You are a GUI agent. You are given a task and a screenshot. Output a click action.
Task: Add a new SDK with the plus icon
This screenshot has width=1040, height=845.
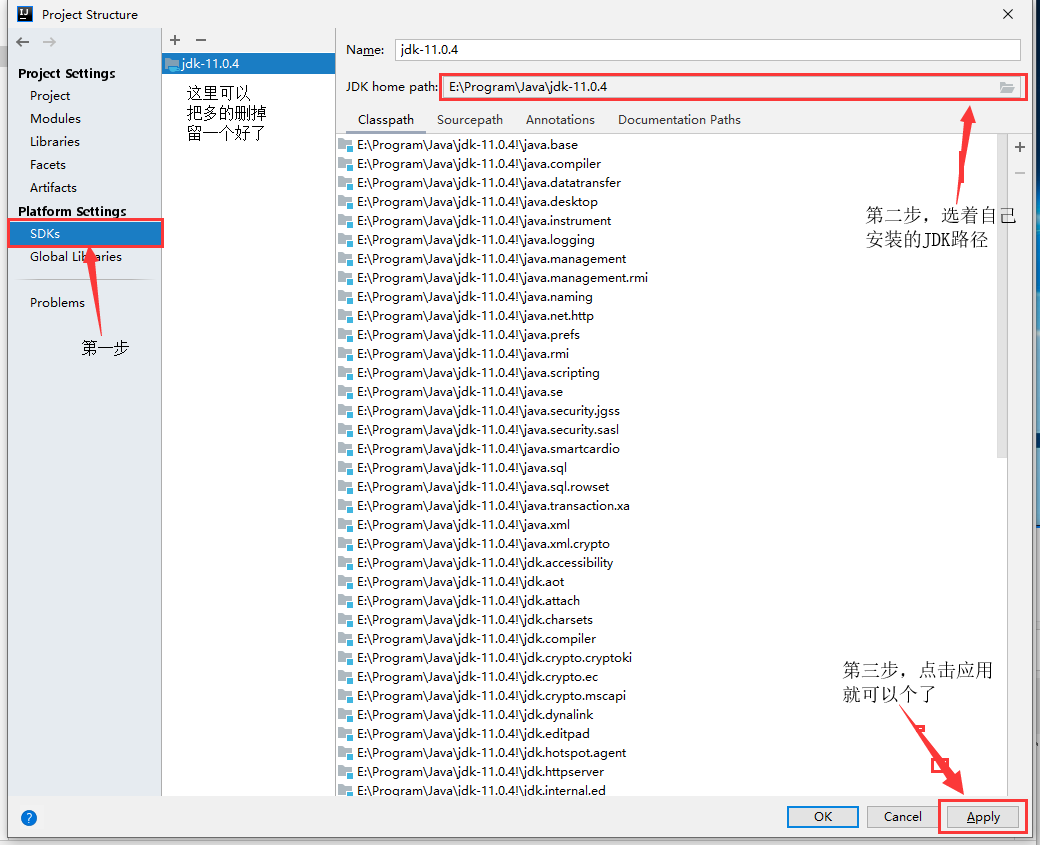(x=175, y=39)
